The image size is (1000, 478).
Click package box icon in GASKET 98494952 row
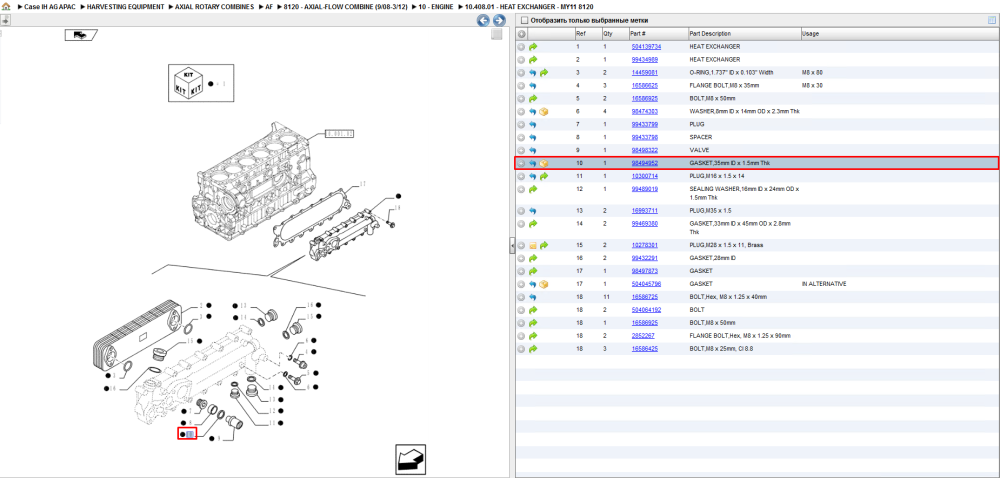[x=544, y=163]
